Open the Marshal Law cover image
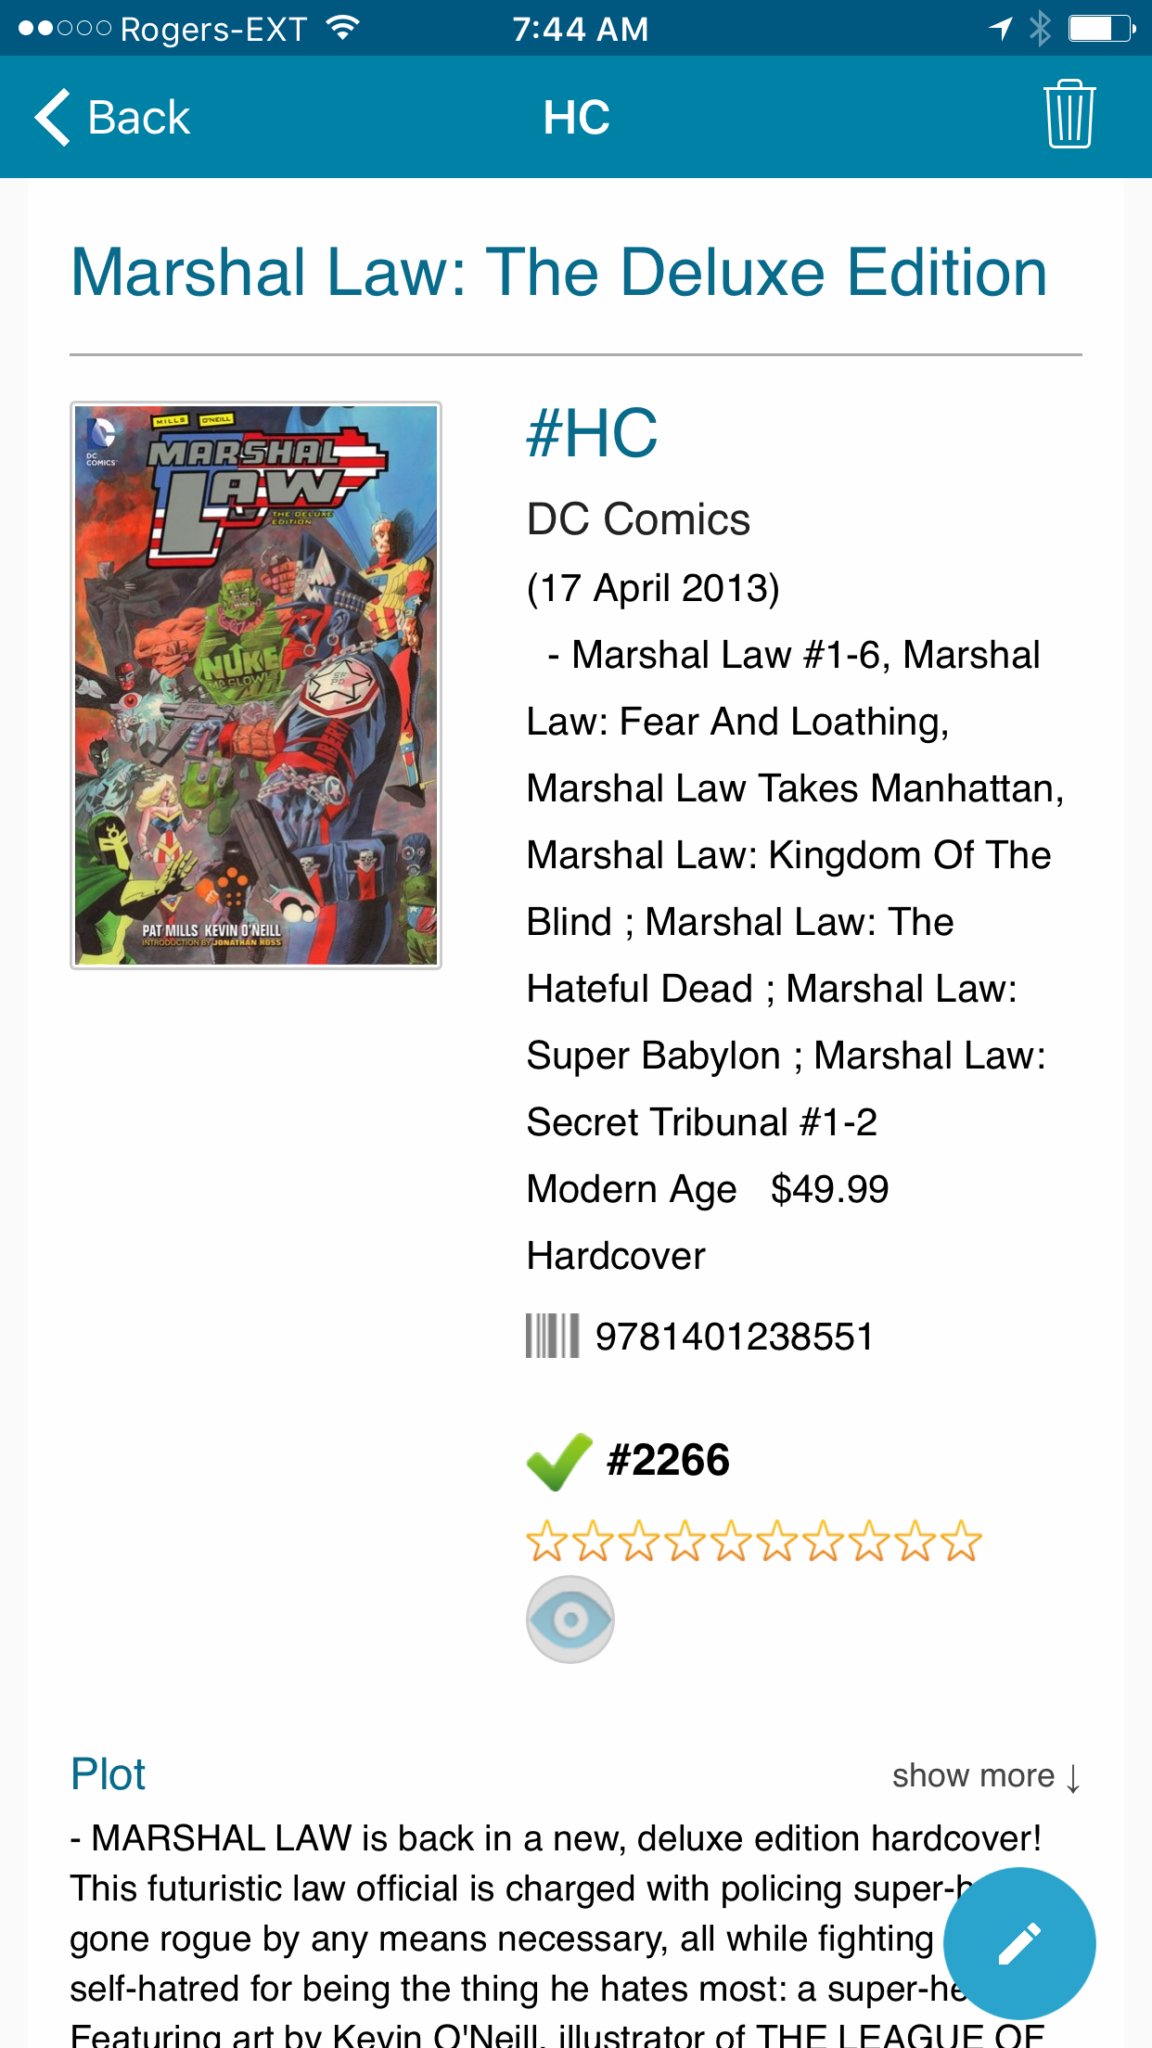 tap(256, 685)
